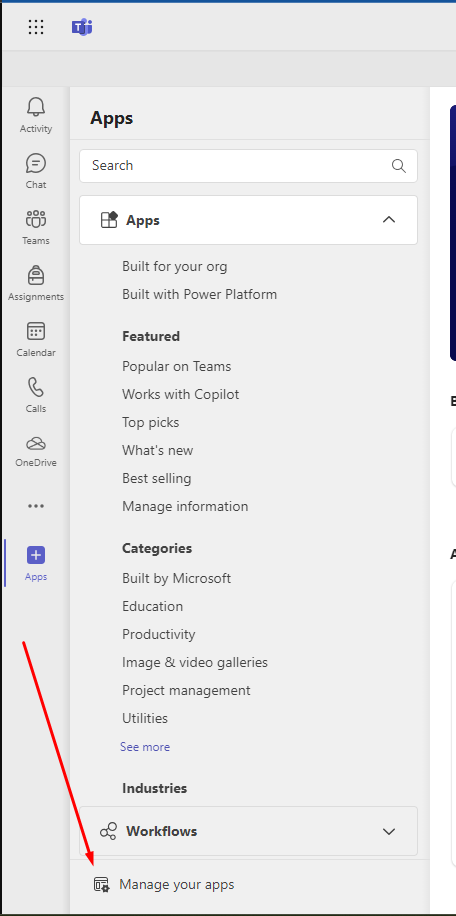Click the Search apps input field

click(x=248, y=166)
